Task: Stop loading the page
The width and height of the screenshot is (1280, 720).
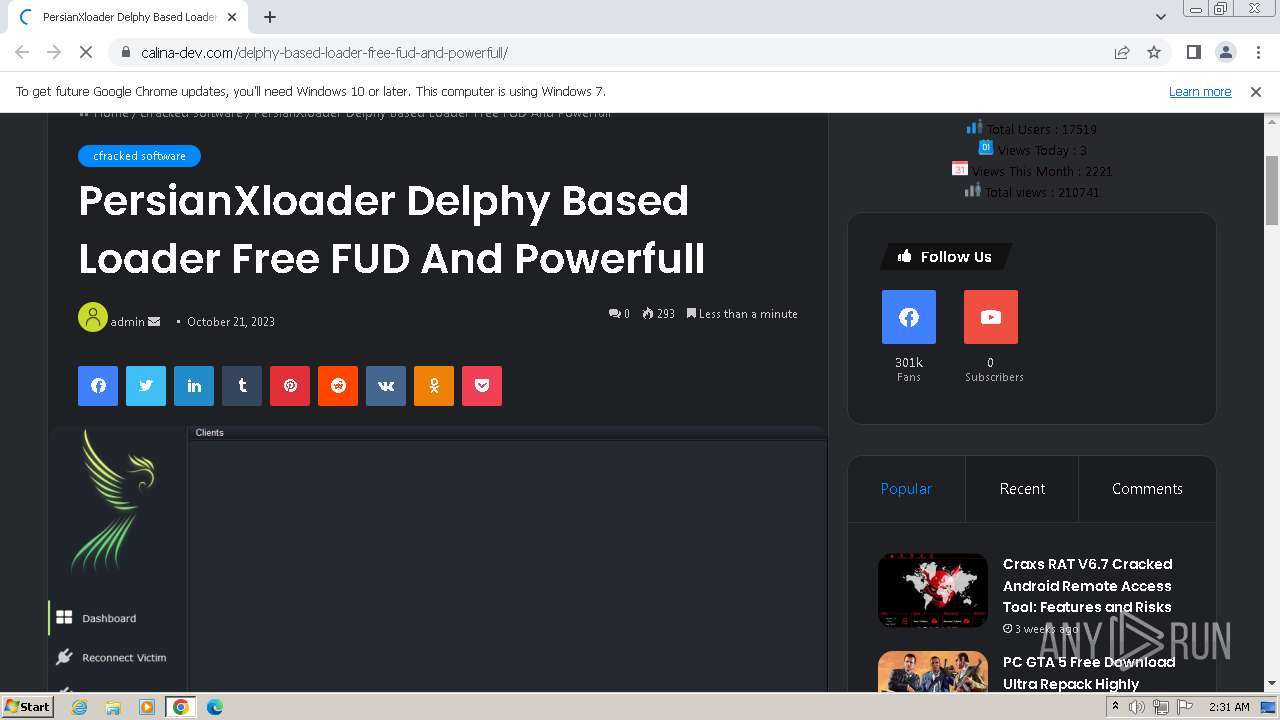Action: pos(86,52)
